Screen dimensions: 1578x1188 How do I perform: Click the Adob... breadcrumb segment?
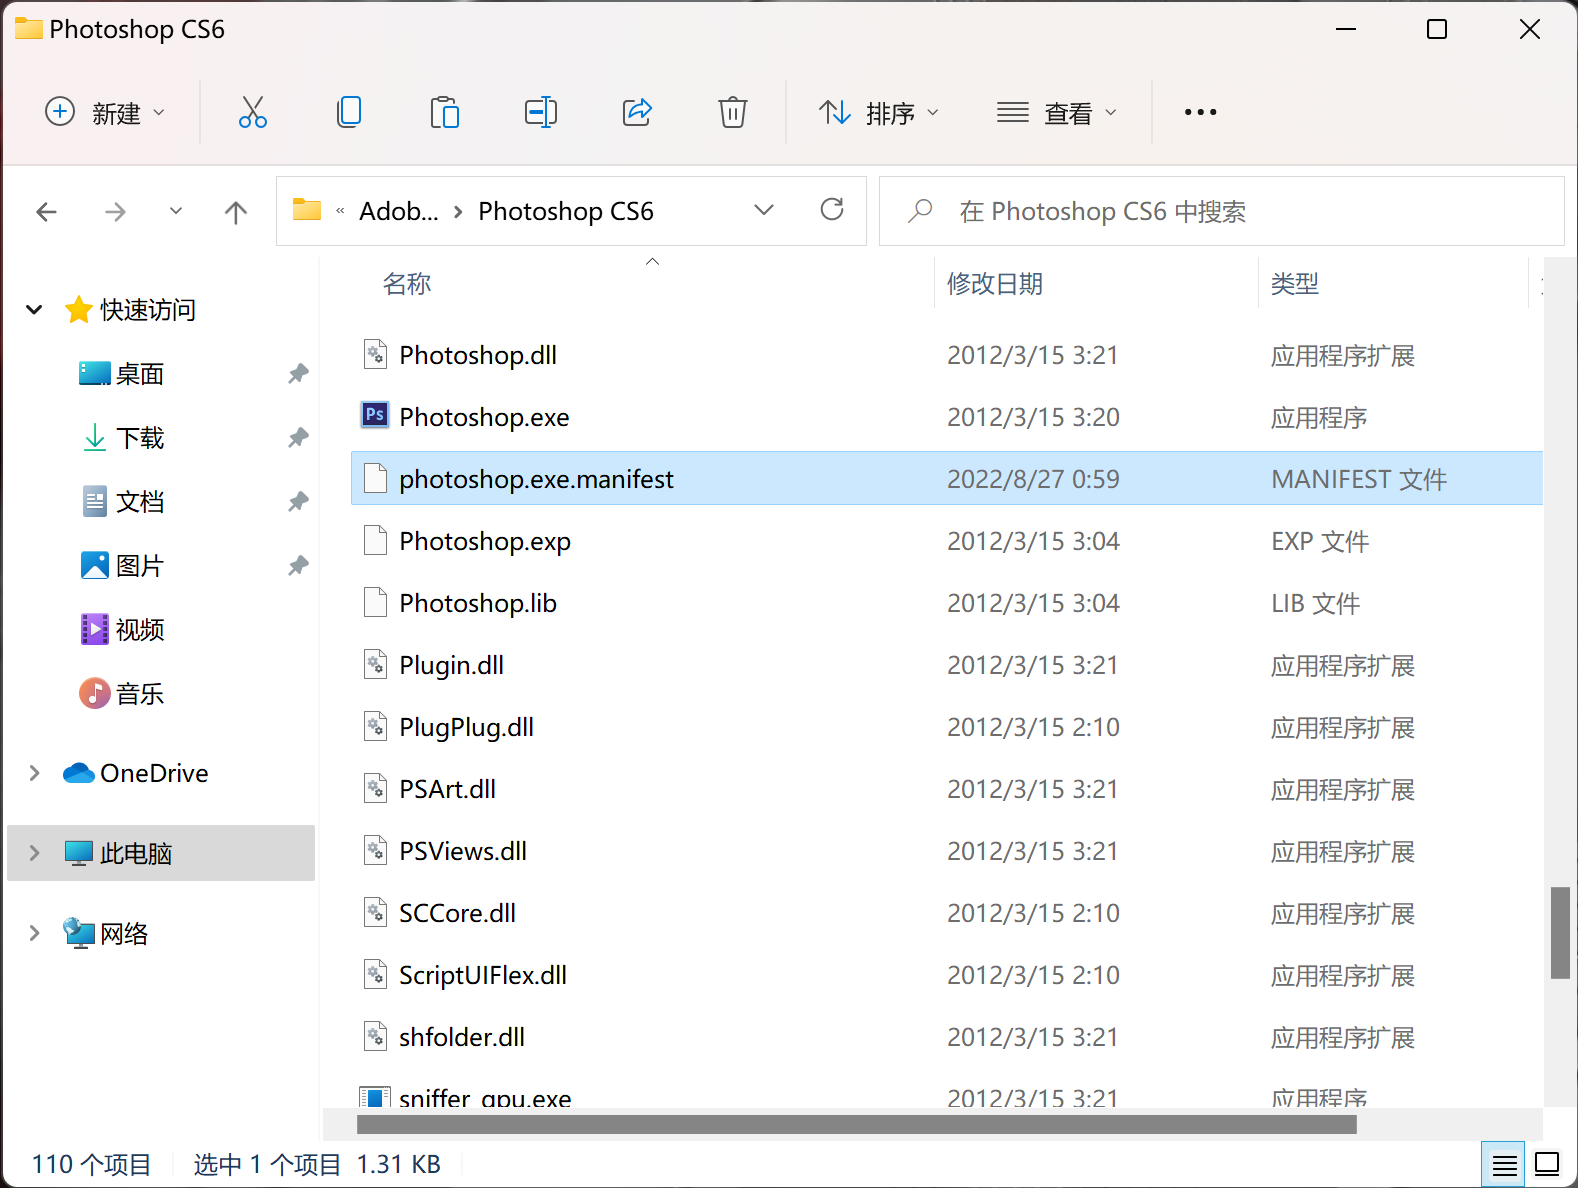[399, 211]
